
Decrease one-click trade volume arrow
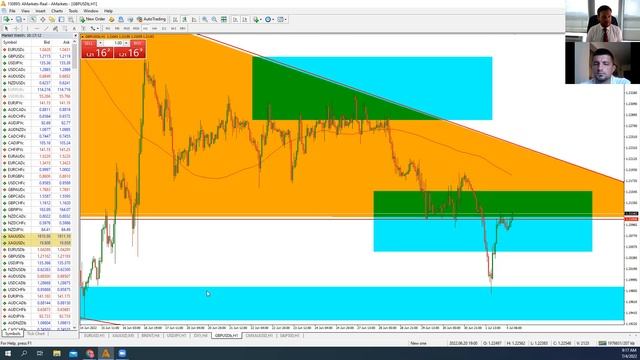pyautogui.click(x=100, y=43)
